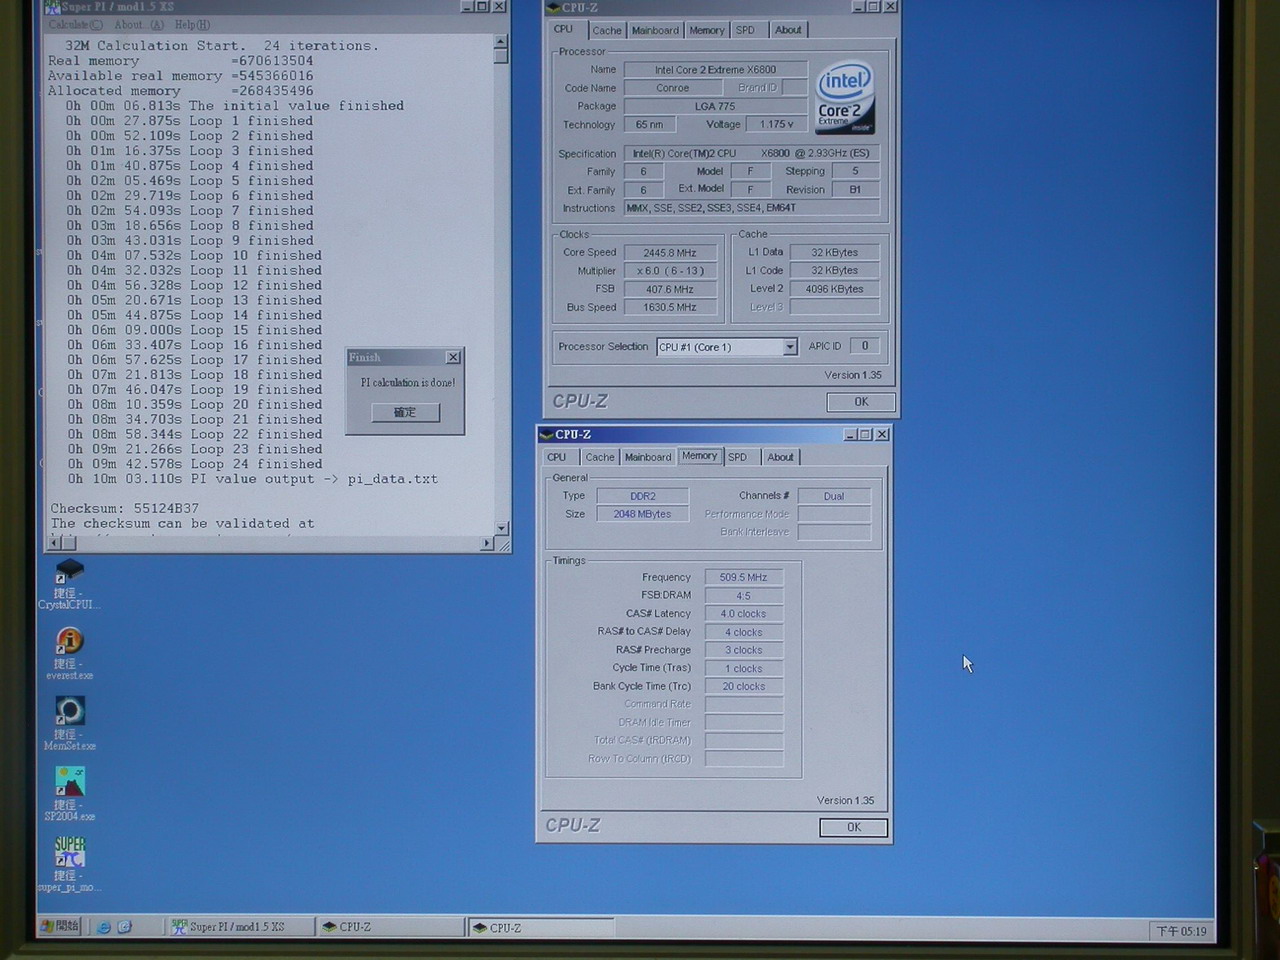The height and width of the screenshot is (960, 1280).
Task: Confirm the PI calculation done dialog
Action: pos(405,412)
